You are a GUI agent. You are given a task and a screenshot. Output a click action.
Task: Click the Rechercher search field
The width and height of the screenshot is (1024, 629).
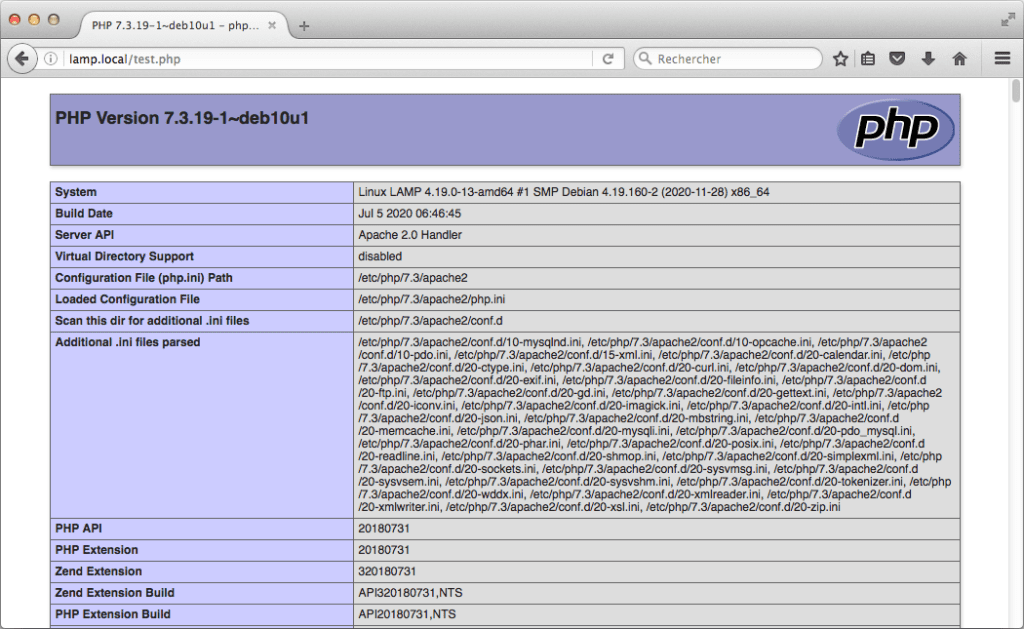click(x=730, y=58)
